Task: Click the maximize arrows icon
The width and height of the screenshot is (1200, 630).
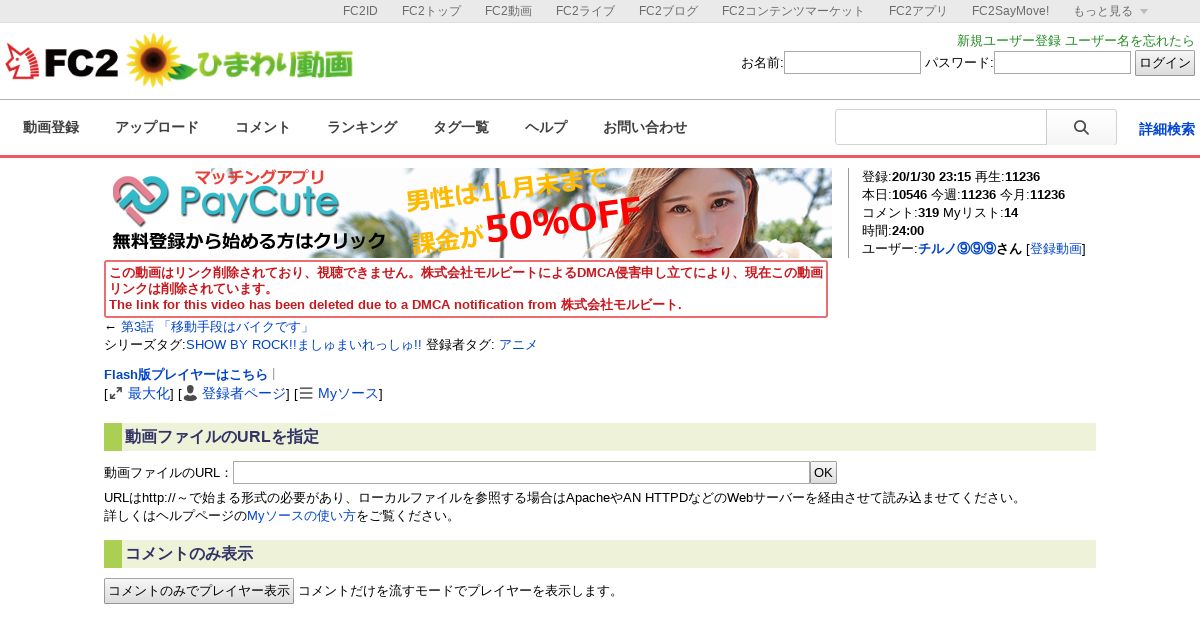Action: coord(116,394)
